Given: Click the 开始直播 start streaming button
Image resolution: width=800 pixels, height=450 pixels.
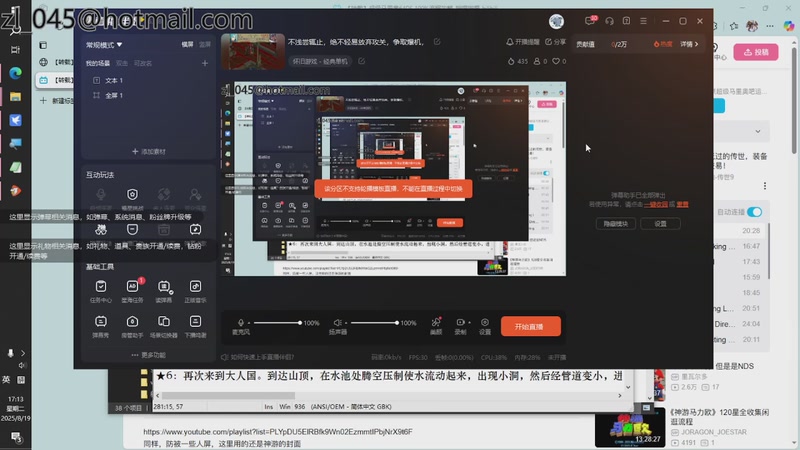Looking at the screenshot, I should (531, 327).
